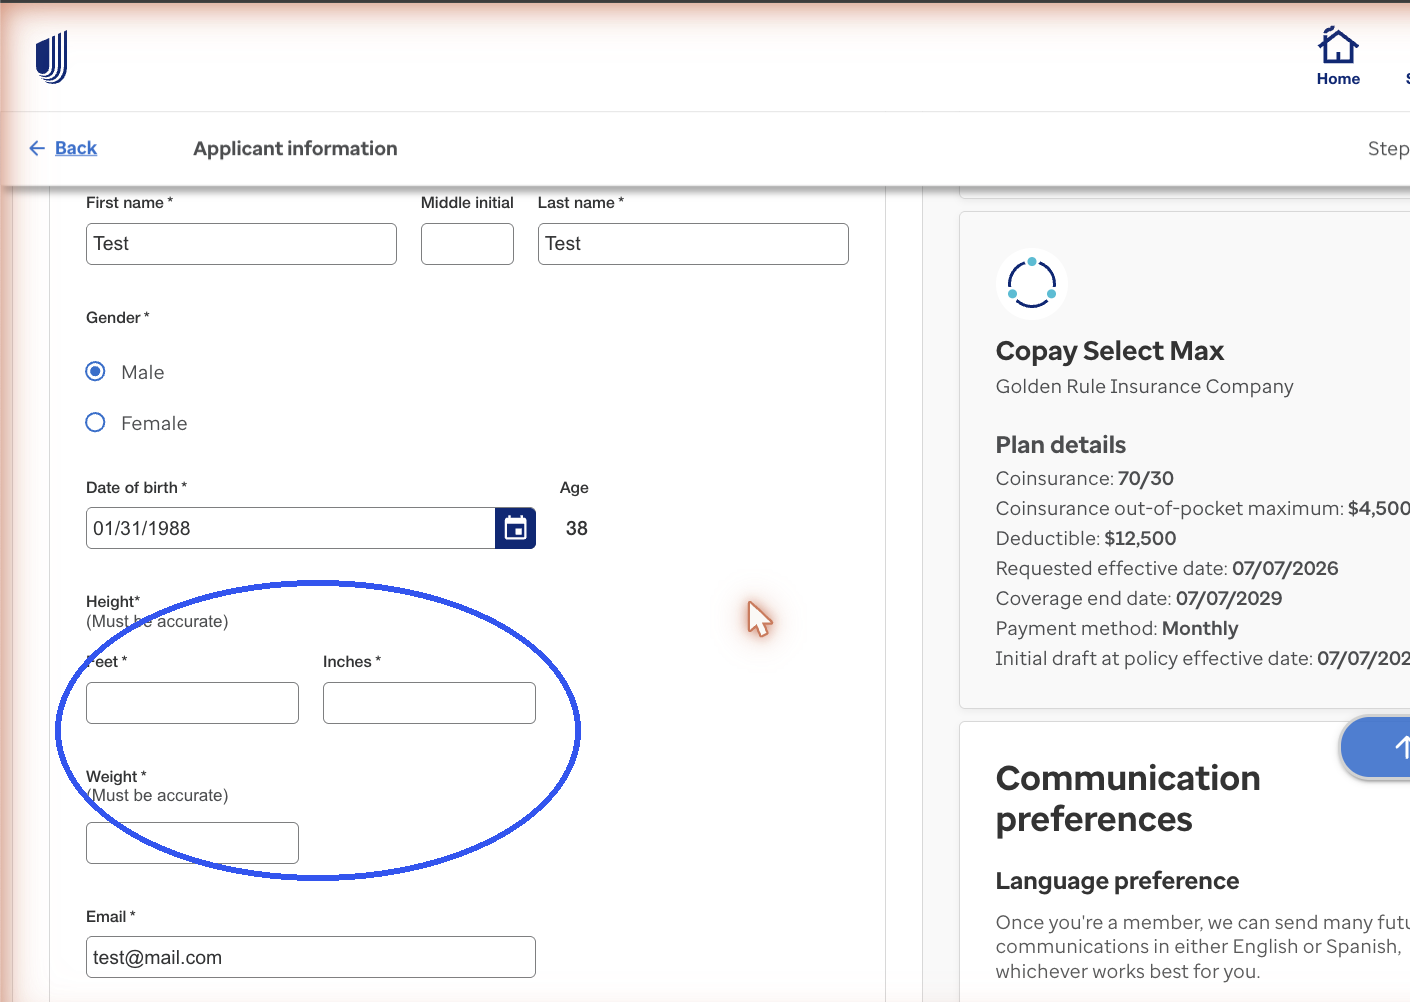The height and width of the screenshot is (1002, 1410).
Task: Click the Email input field
Action: pos(311,957)
